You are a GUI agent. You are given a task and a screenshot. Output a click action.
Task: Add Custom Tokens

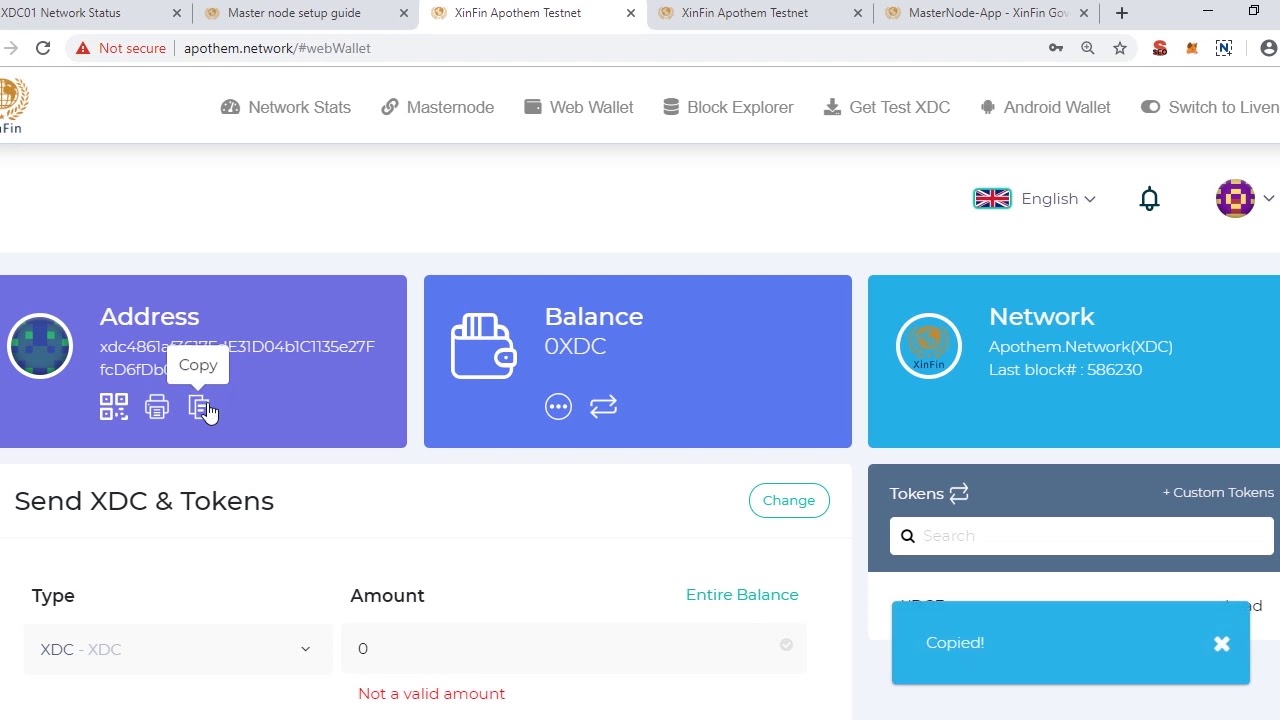point(1218,492)
